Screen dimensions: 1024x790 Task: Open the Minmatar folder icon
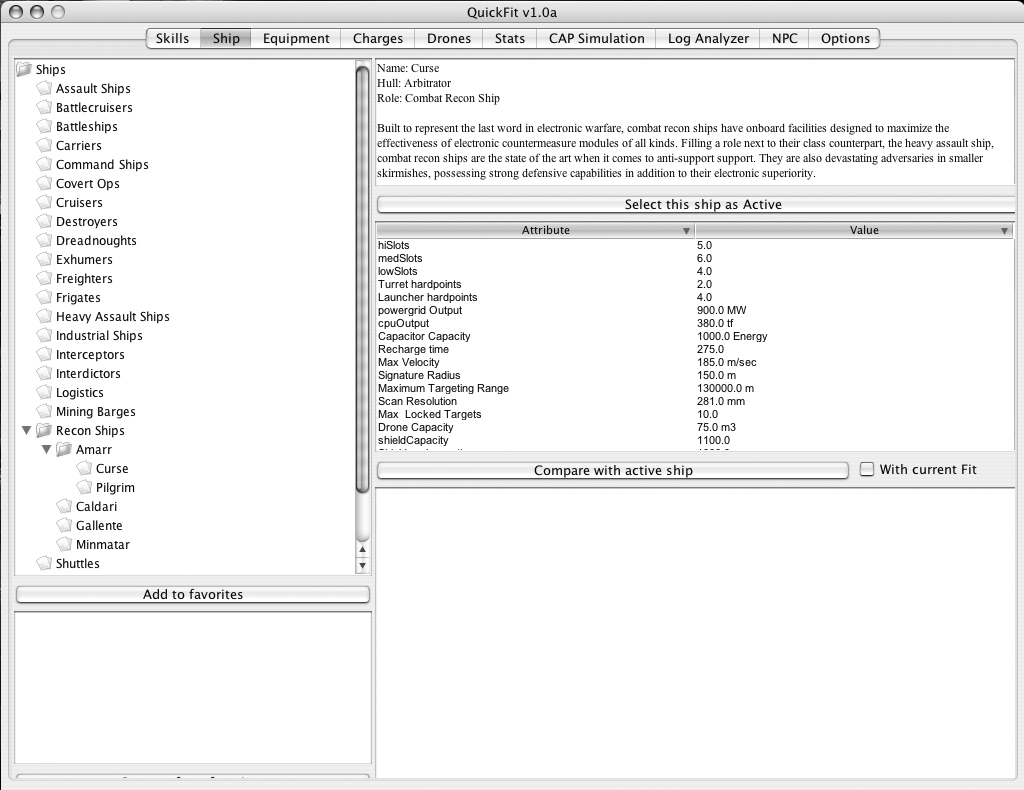point(64,544)
